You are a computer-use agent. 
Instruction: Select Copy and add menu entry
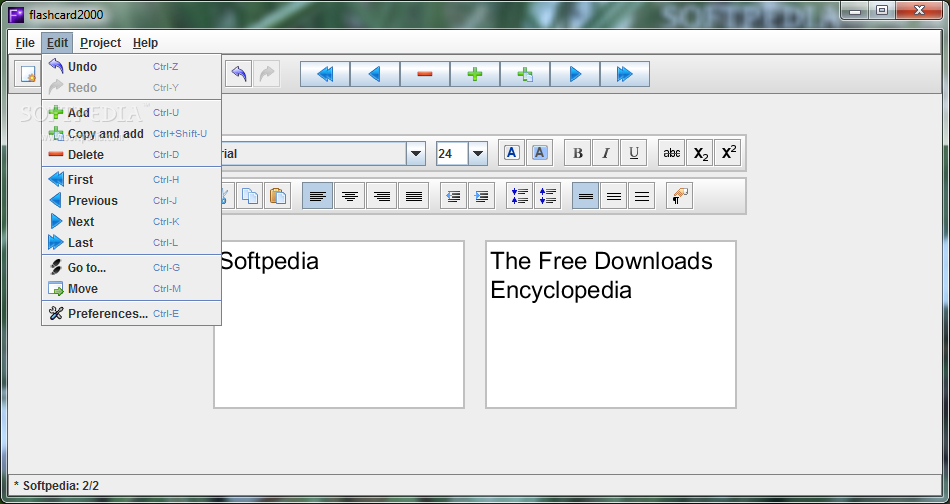tap(131, 134)
